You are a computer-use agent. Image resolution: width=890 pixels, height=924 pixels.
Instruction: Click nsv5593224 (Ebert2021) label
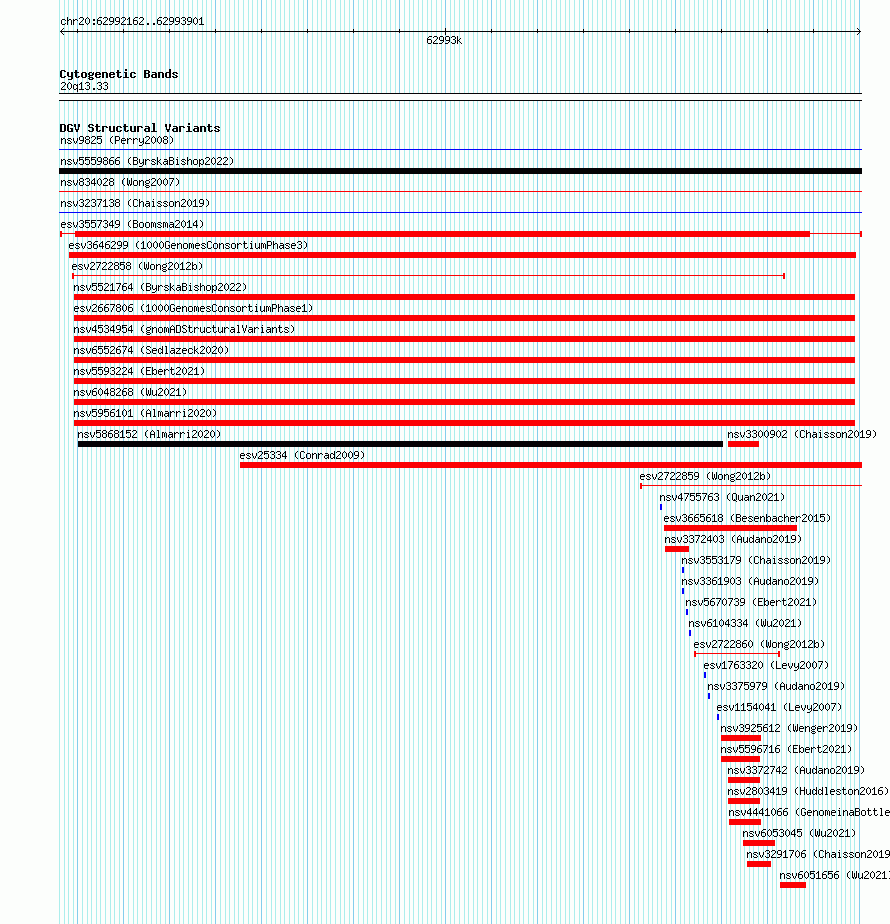[x=139, y=371]
